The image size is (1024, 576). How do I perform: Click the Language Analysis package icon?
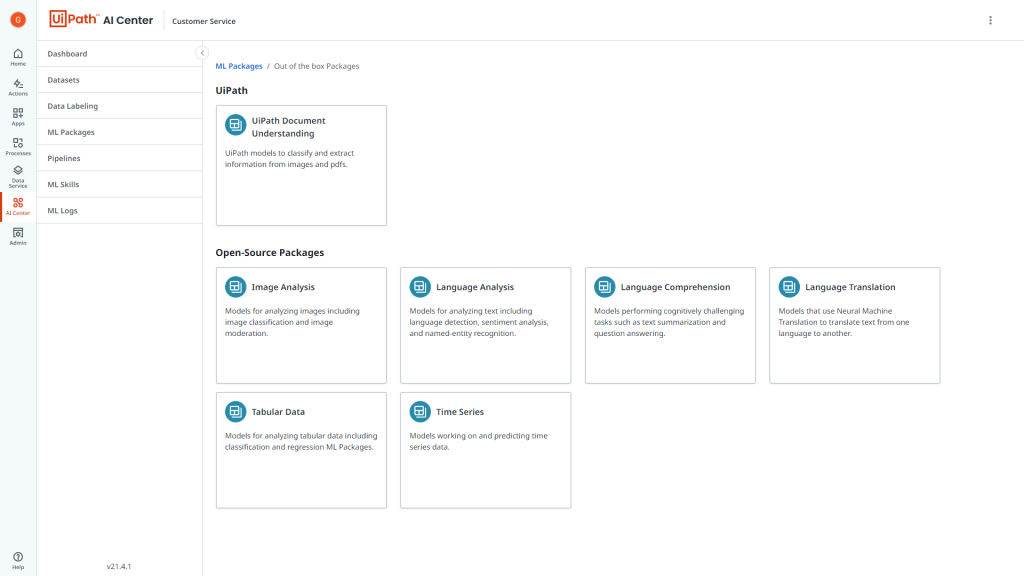(420, 287)
